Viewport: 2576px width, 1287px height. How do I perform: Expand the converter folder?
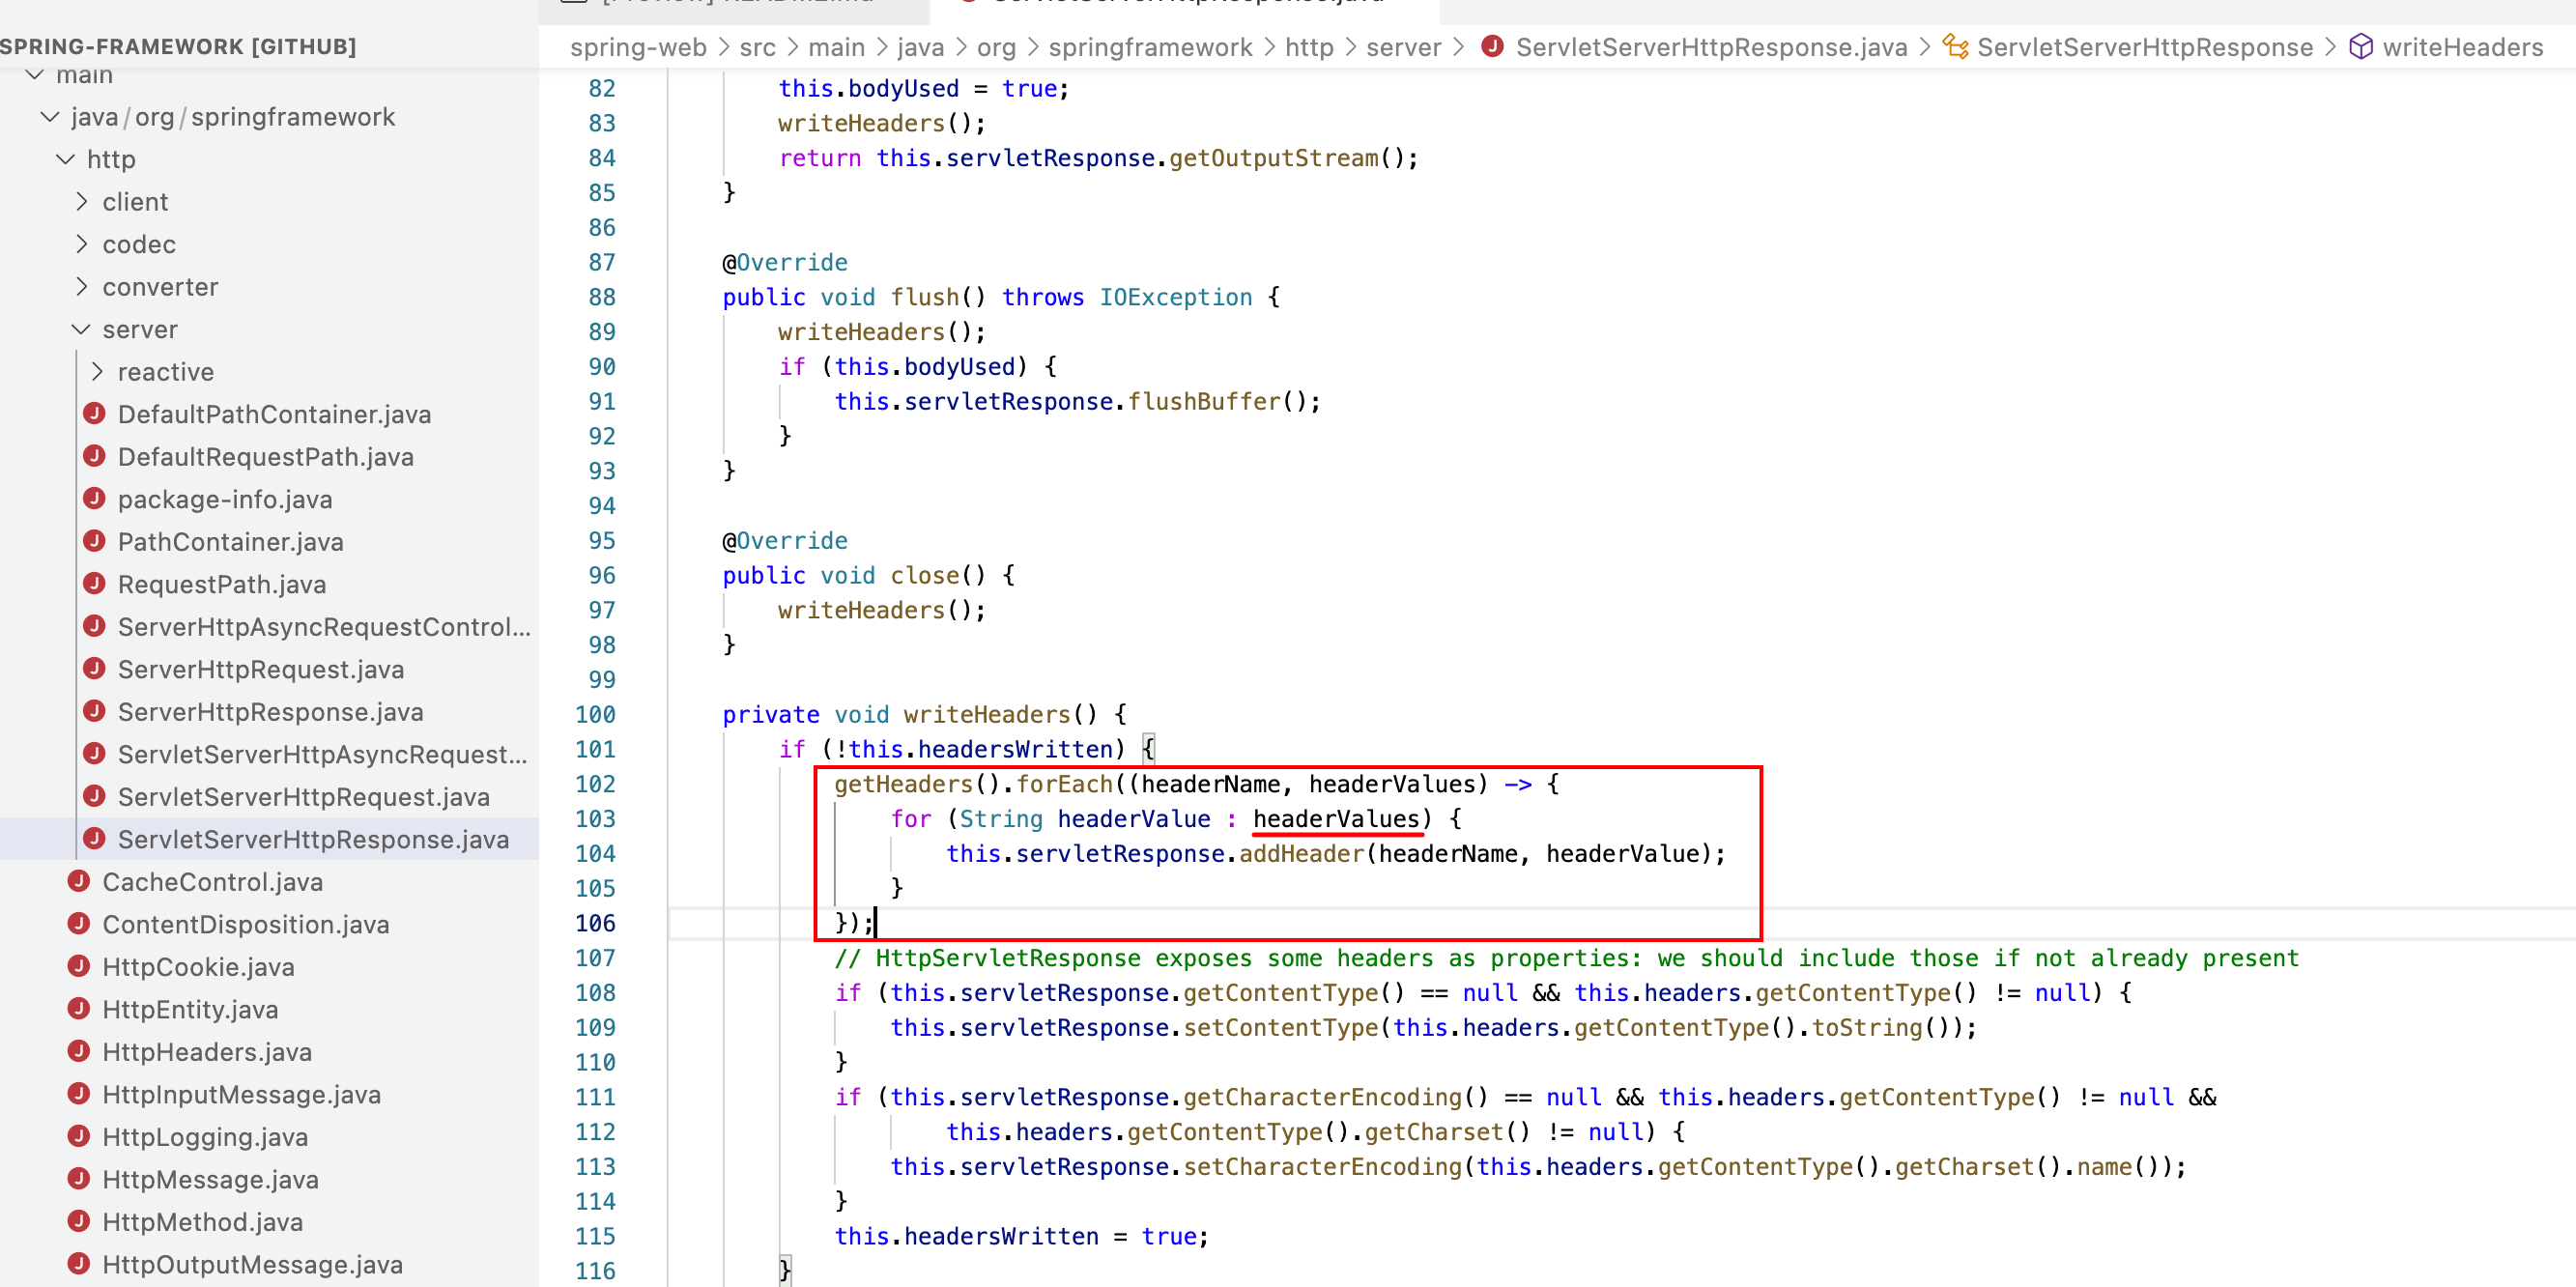click(x=82, y=287)
